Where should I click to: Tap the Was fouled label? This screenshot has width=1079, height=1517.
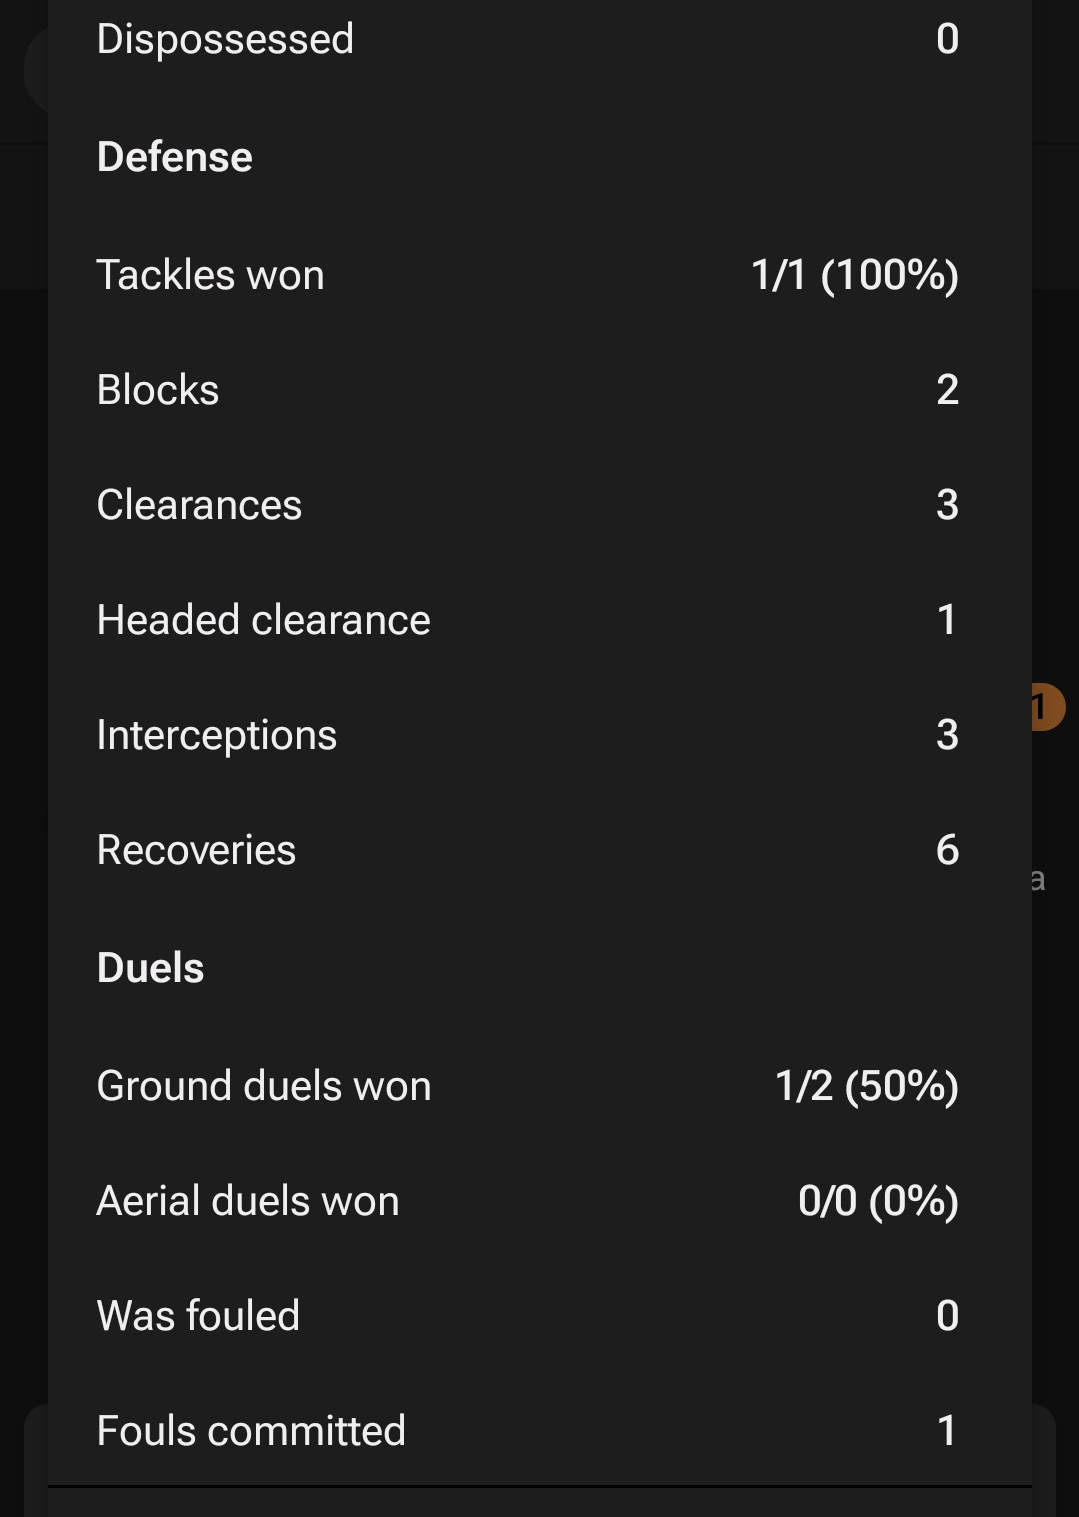[198, 1316]
